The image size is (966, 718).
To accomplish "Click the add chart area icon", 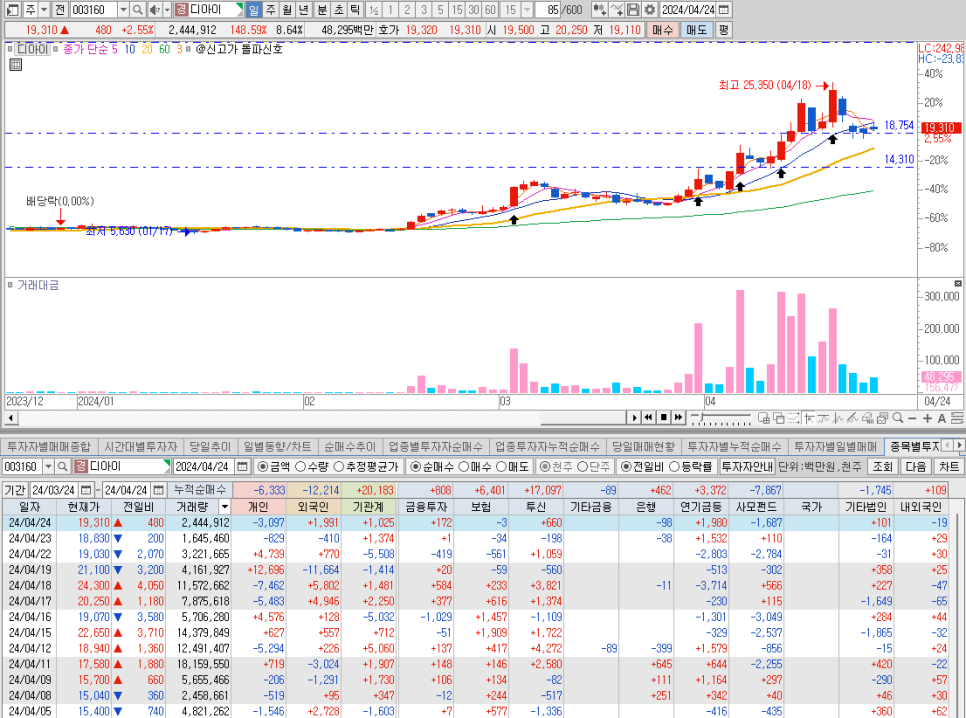I will pyautogui.click(x=764, y=418).
